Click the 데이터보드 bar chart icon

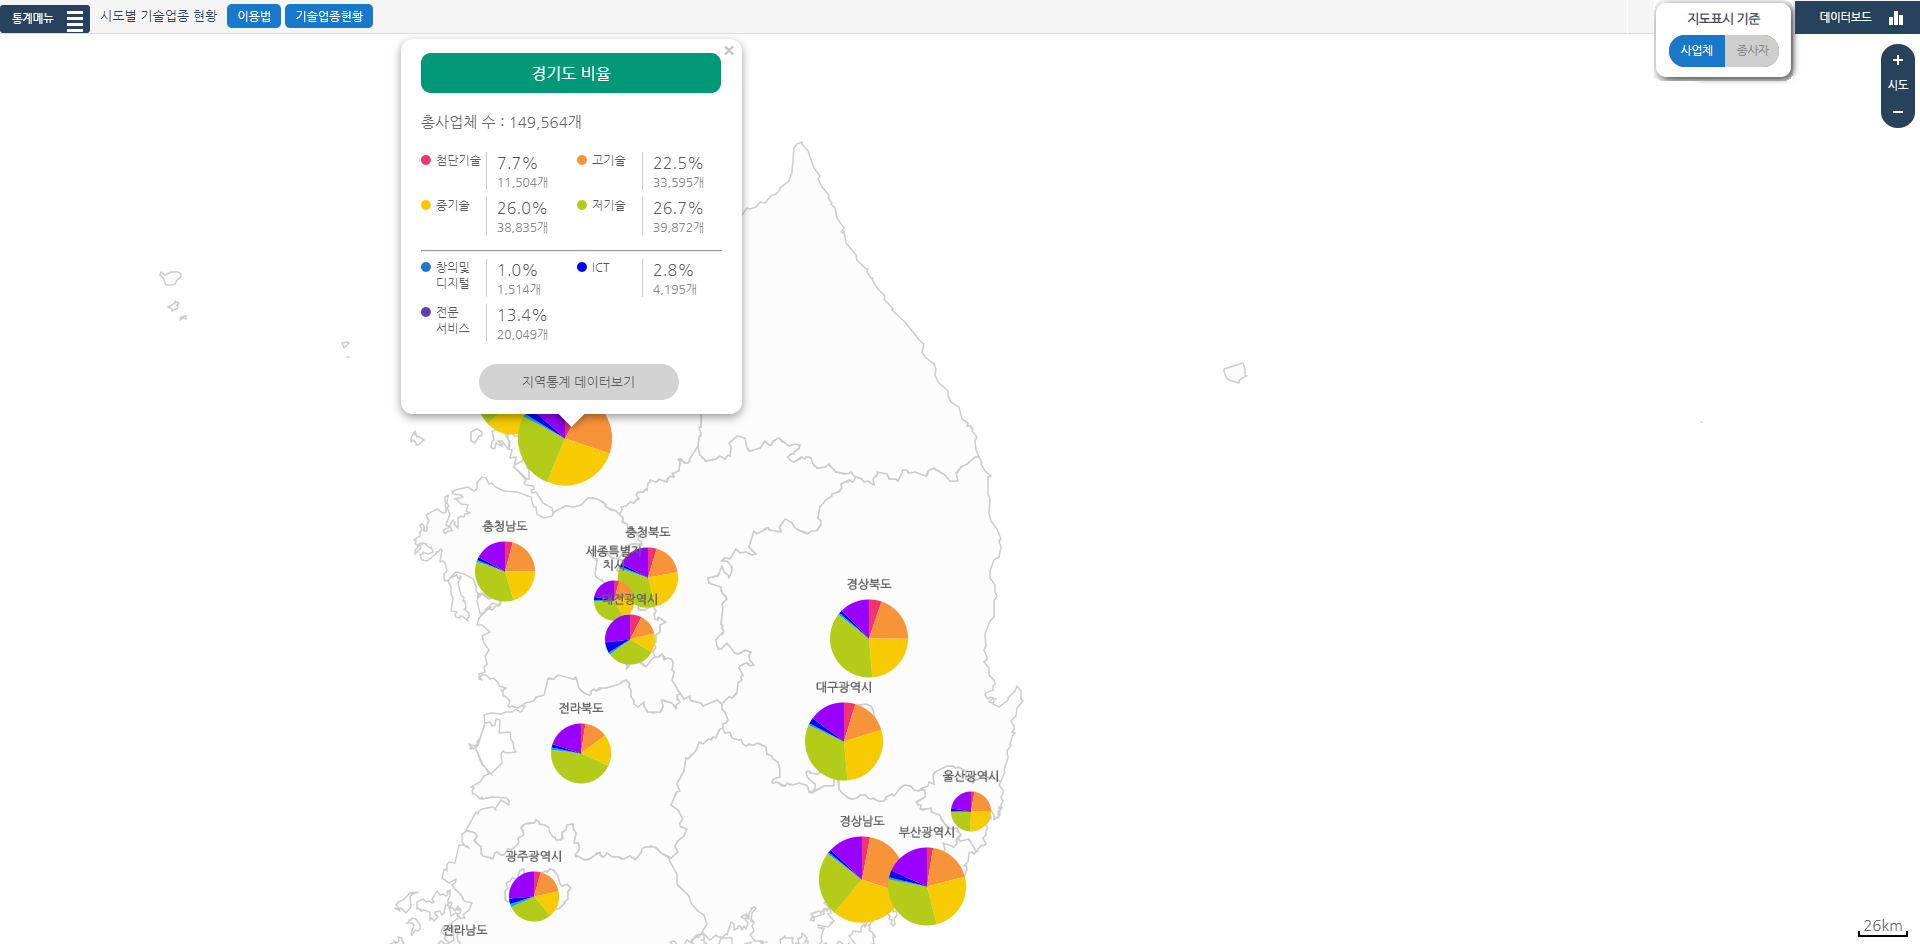click(1895, 18)
